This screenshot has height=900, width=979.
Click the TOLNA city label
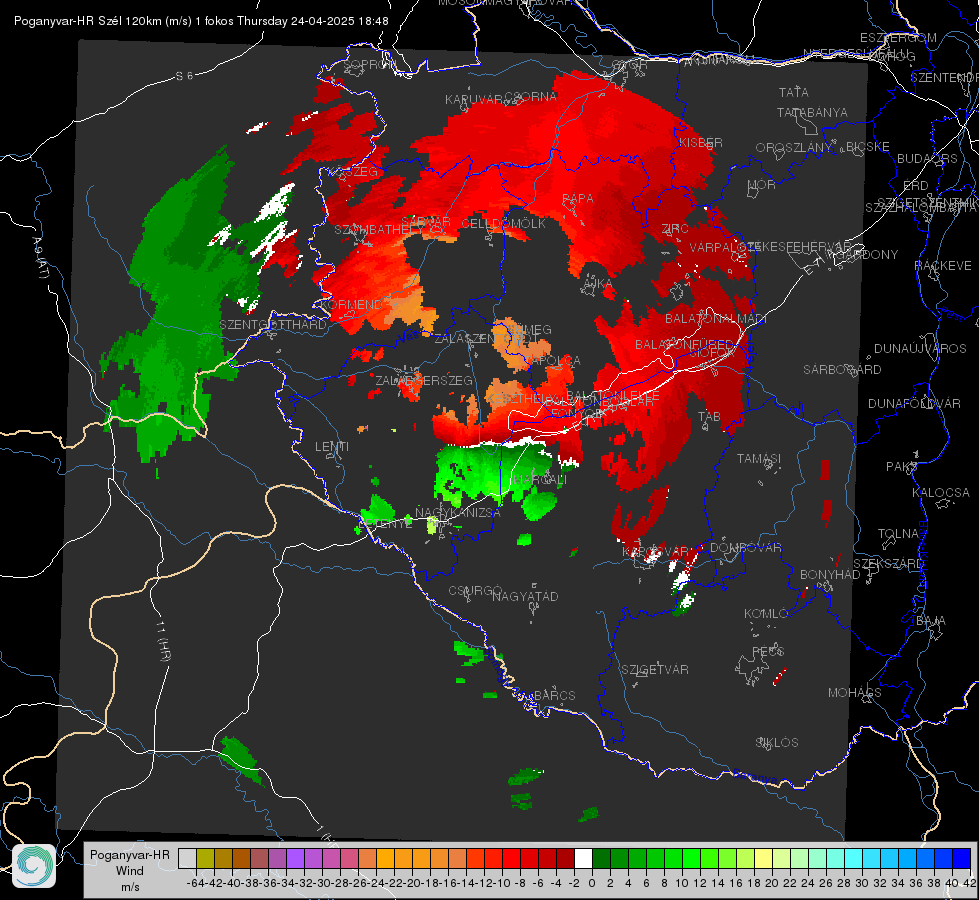[898, 534]
